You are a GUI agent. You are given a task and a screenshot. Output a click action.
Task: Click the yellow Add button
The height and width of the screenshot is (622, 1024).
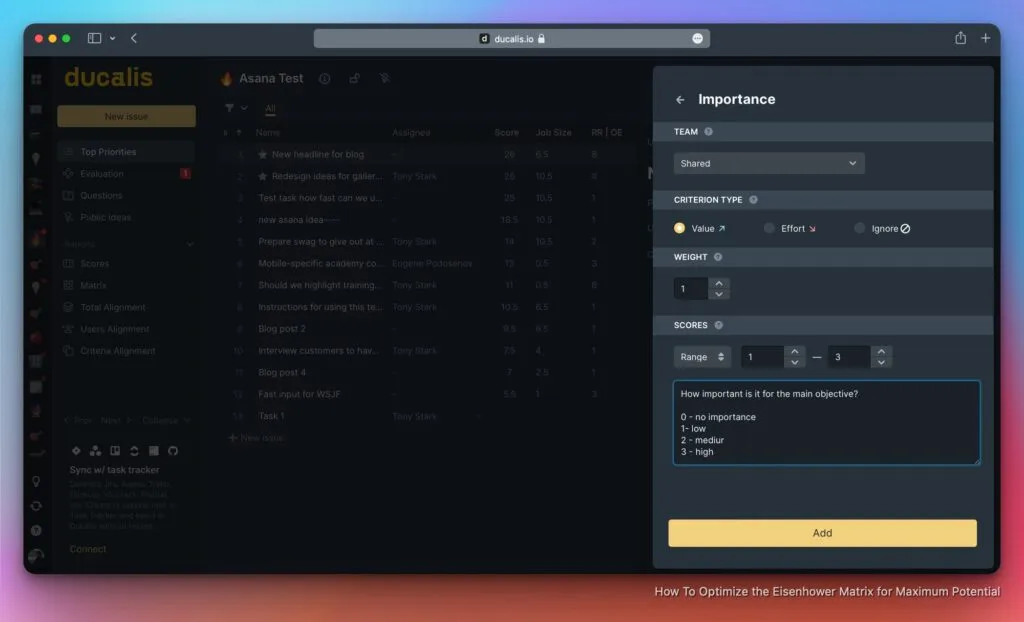pyautogui.click(x=822, y=533)
